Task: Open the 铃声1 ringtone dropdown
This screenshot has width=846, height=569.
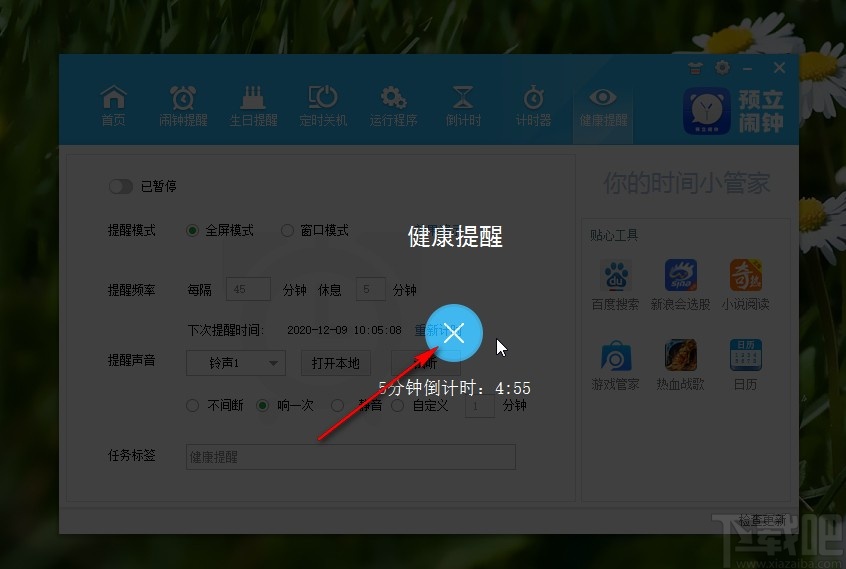Action: [x=236, y=363]
